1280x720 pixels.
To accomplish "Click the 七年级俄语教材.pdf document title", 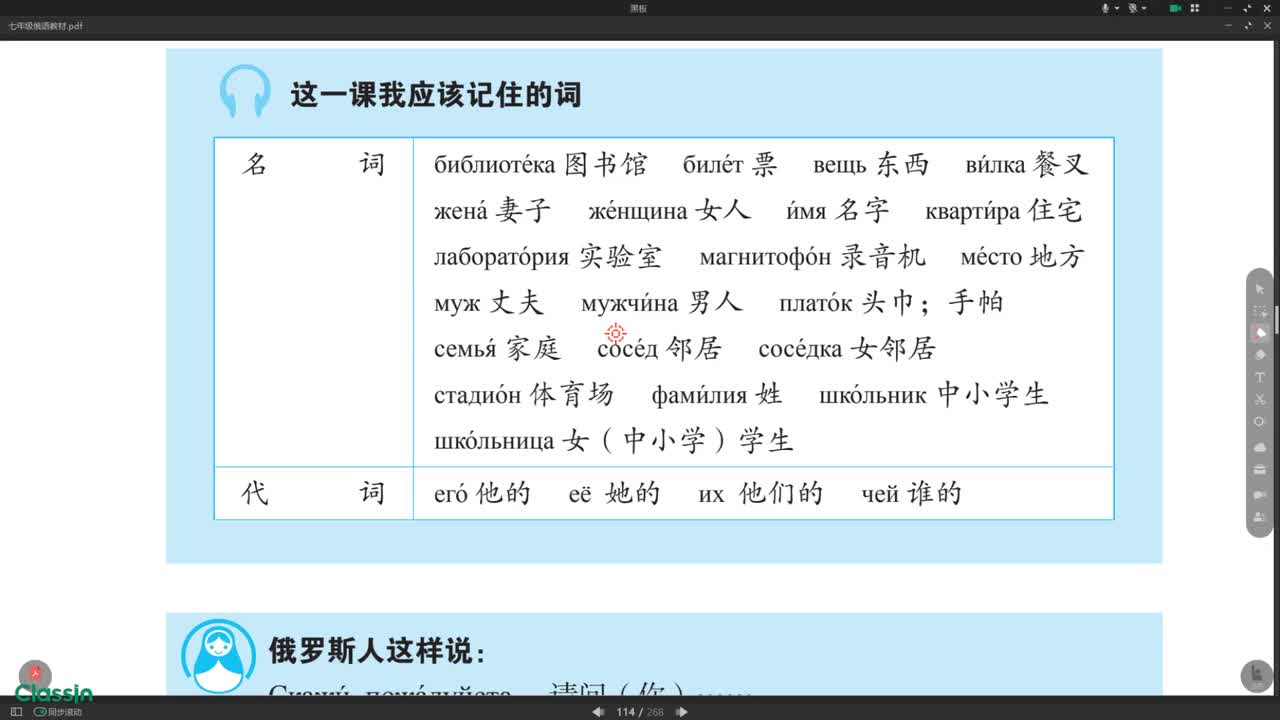I will (x=45, y=26).
